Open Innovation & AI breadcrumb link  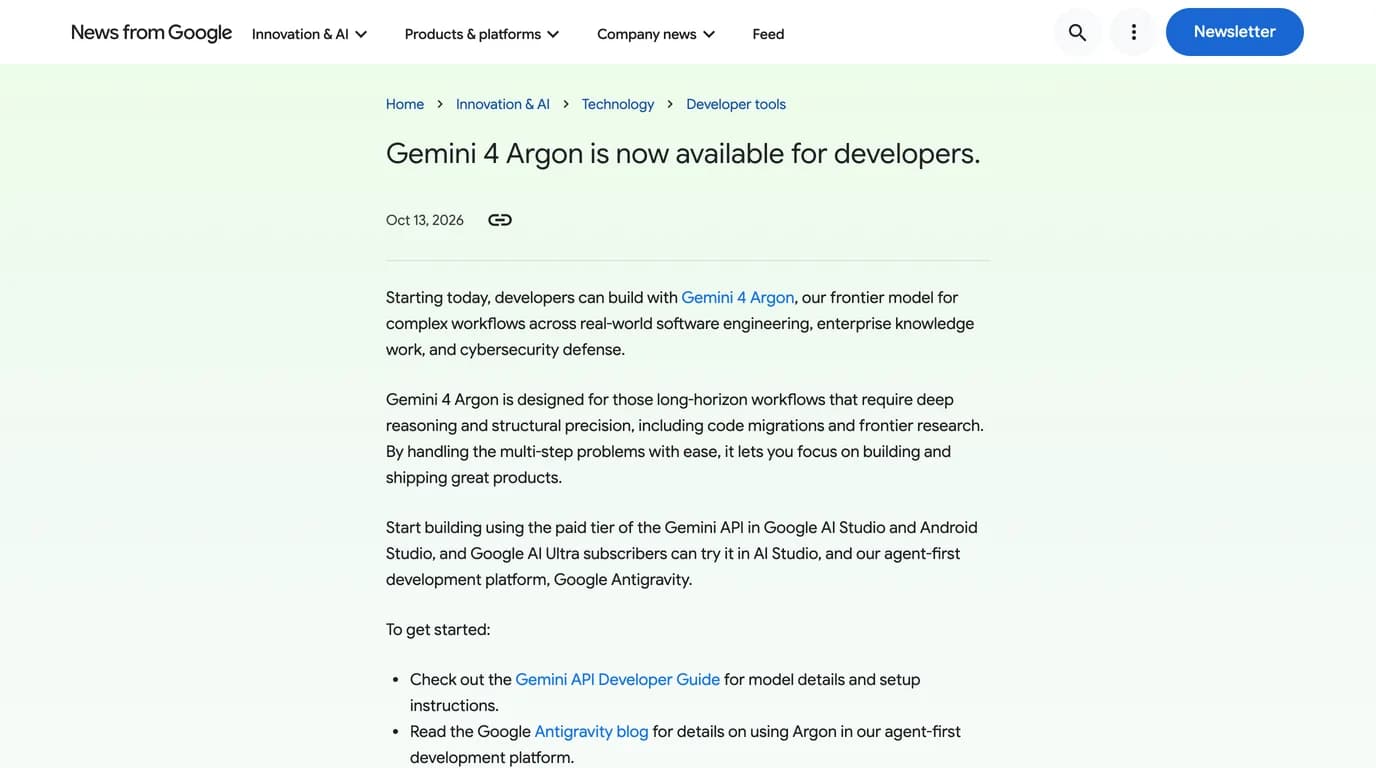click(x=503, y=104)
